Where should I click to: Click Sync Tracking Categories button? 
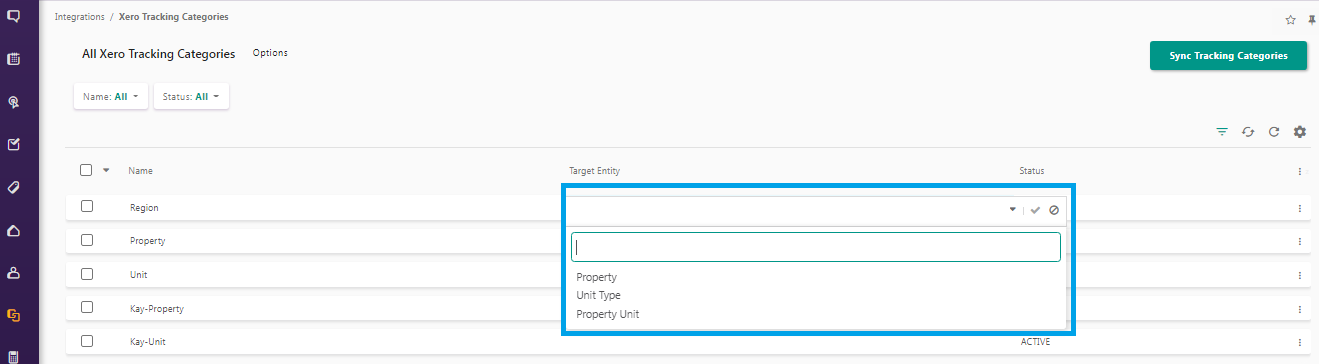pos(1228,56)
